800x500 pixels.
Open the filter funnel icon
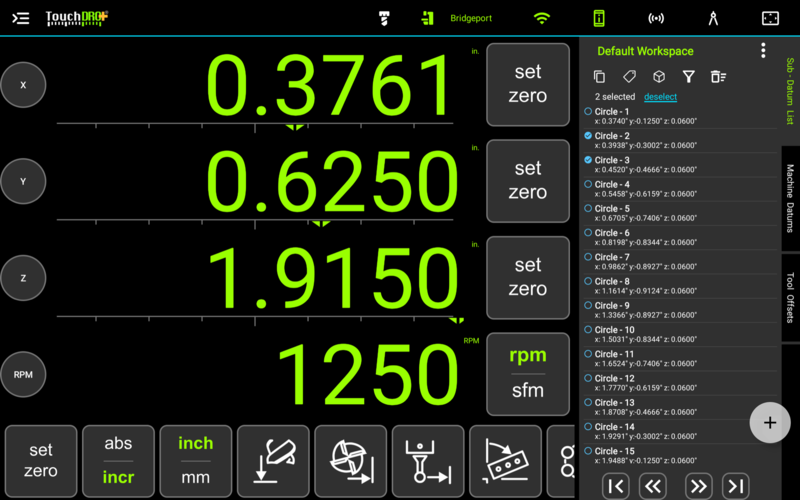tap(689, 77)
